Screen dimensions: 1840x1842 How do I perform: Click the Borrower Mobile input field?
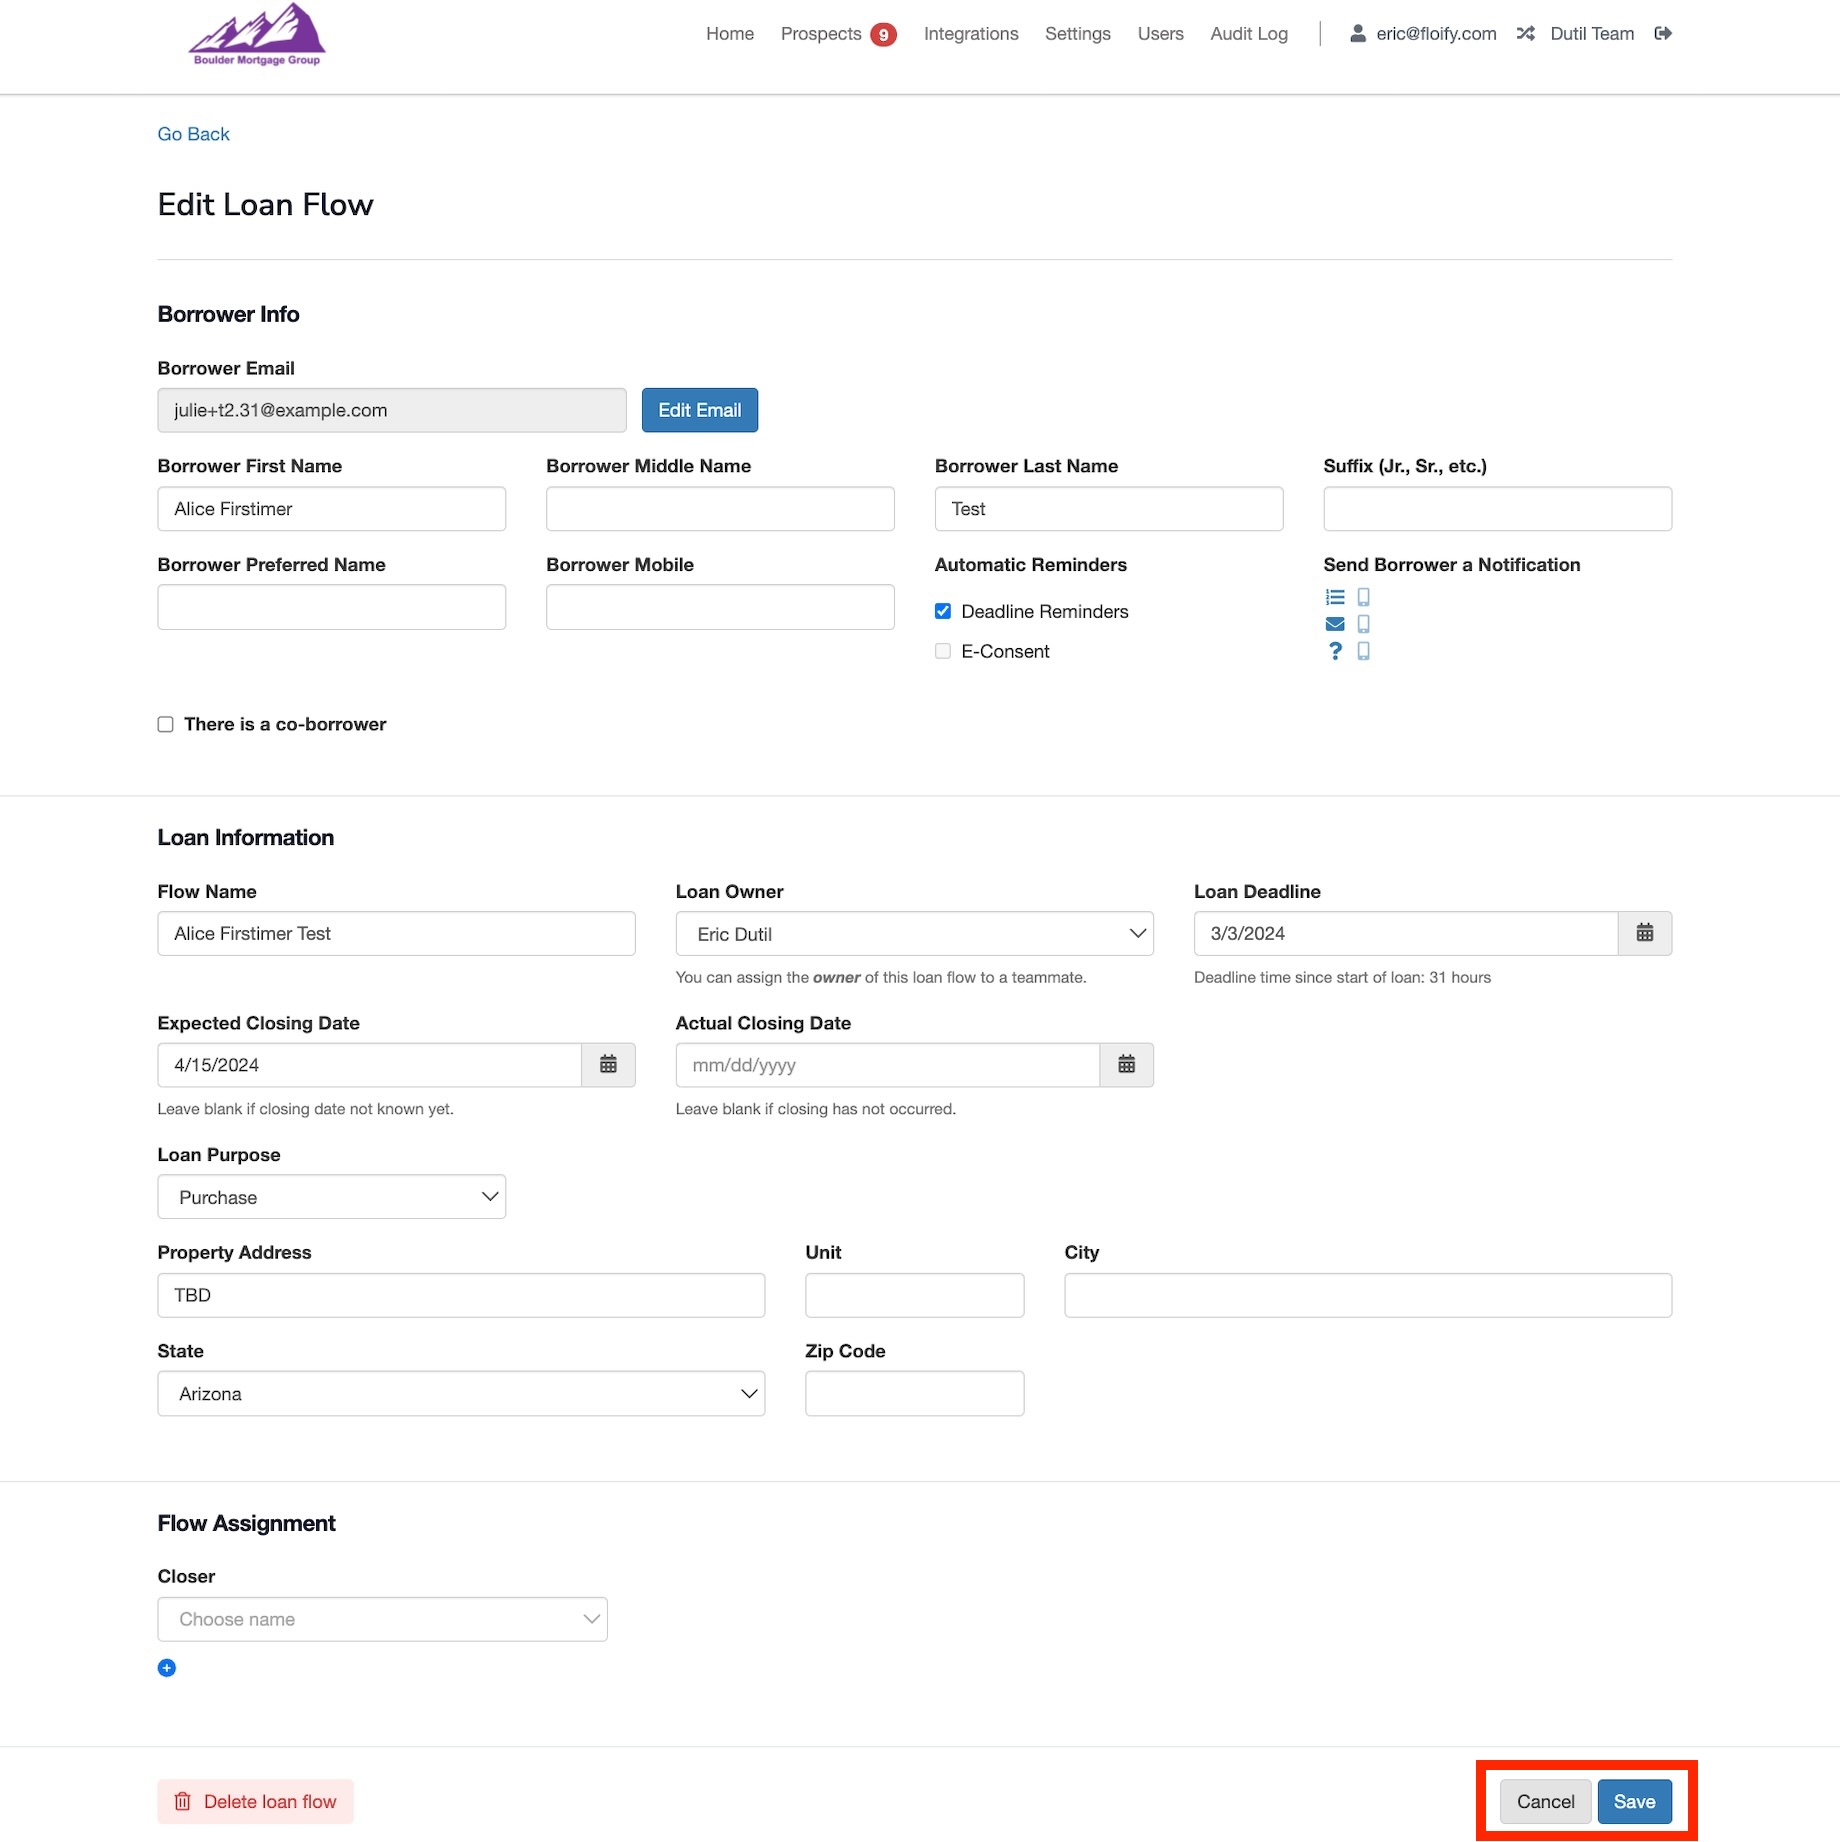pos(720,607)
